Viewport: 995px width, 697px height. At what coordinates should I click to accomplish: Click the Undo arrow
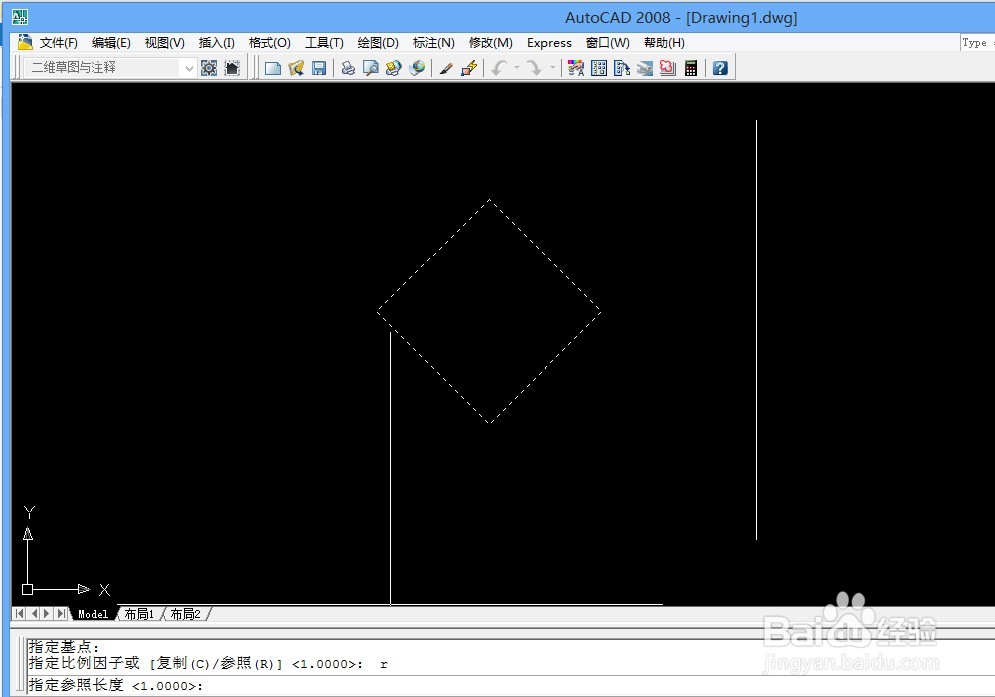tap(499, 68)
